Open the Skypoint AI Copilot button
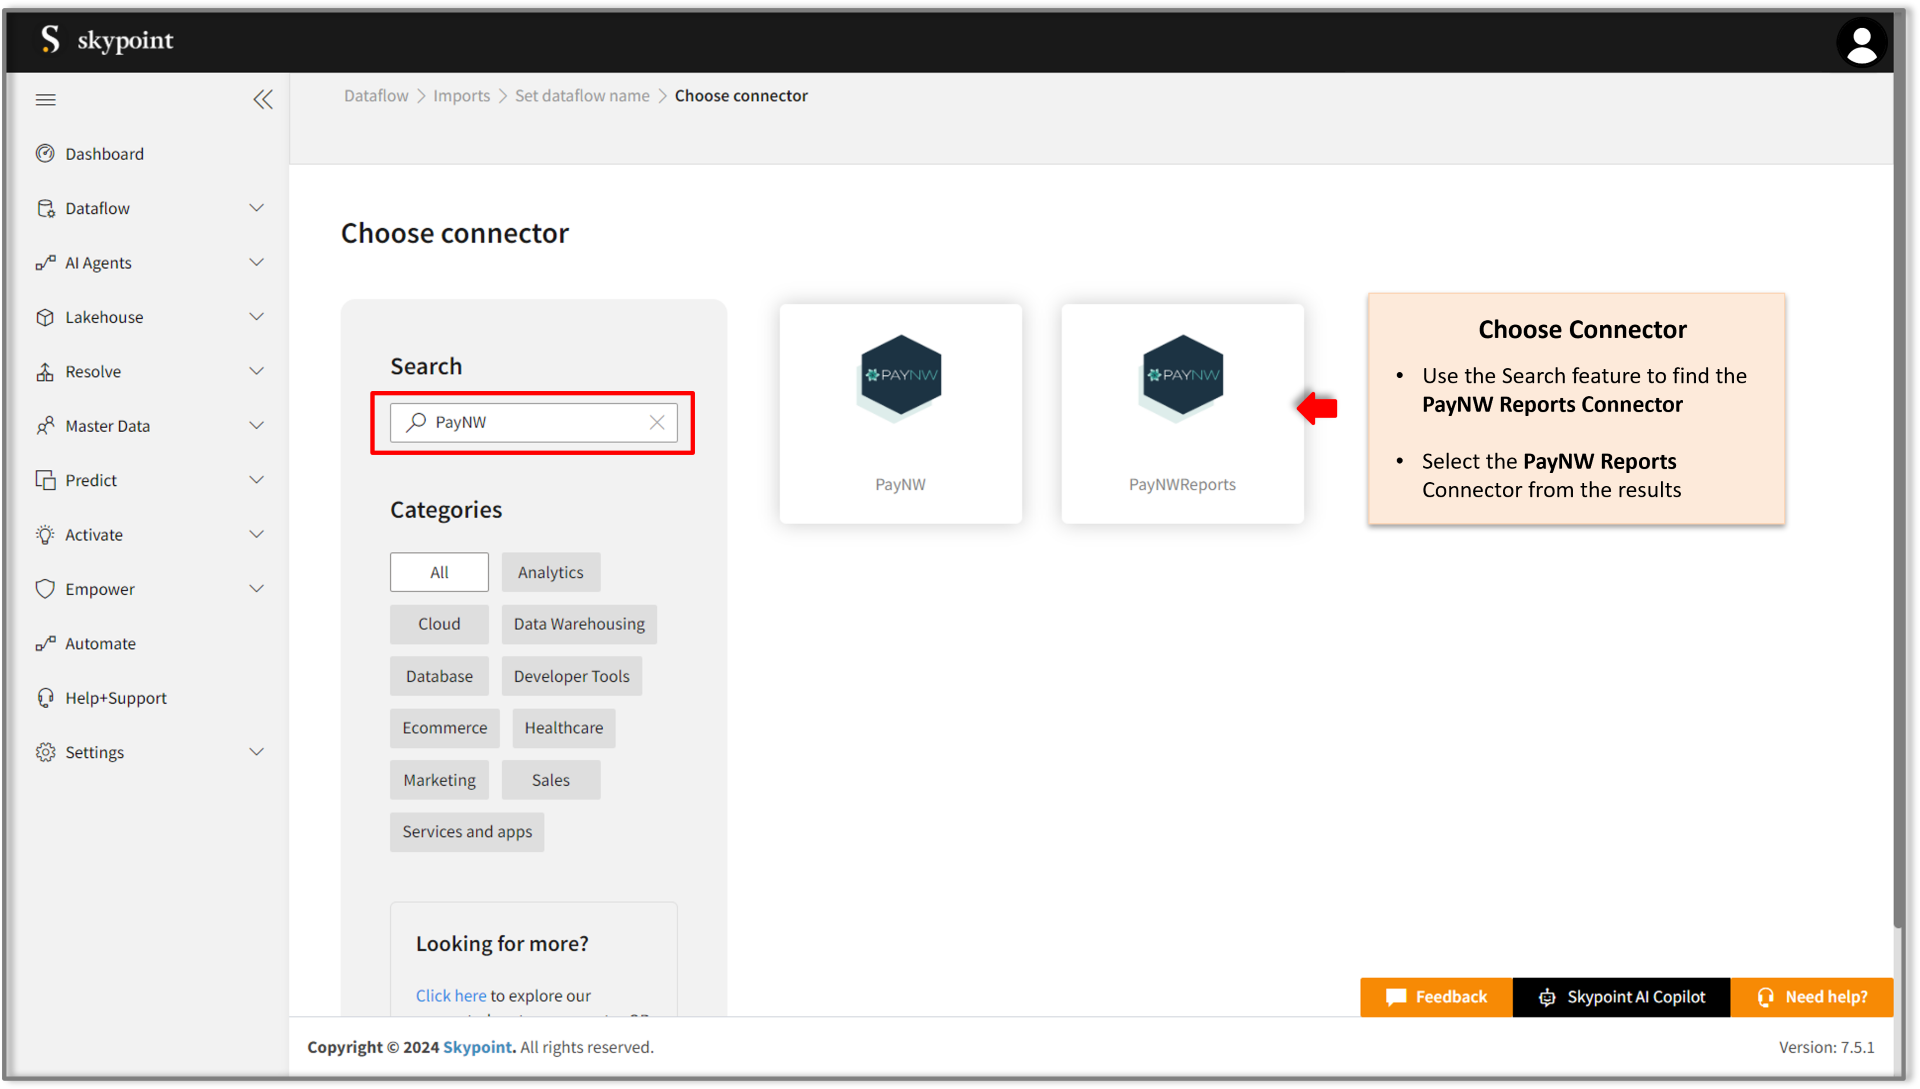 (1621, 997)
